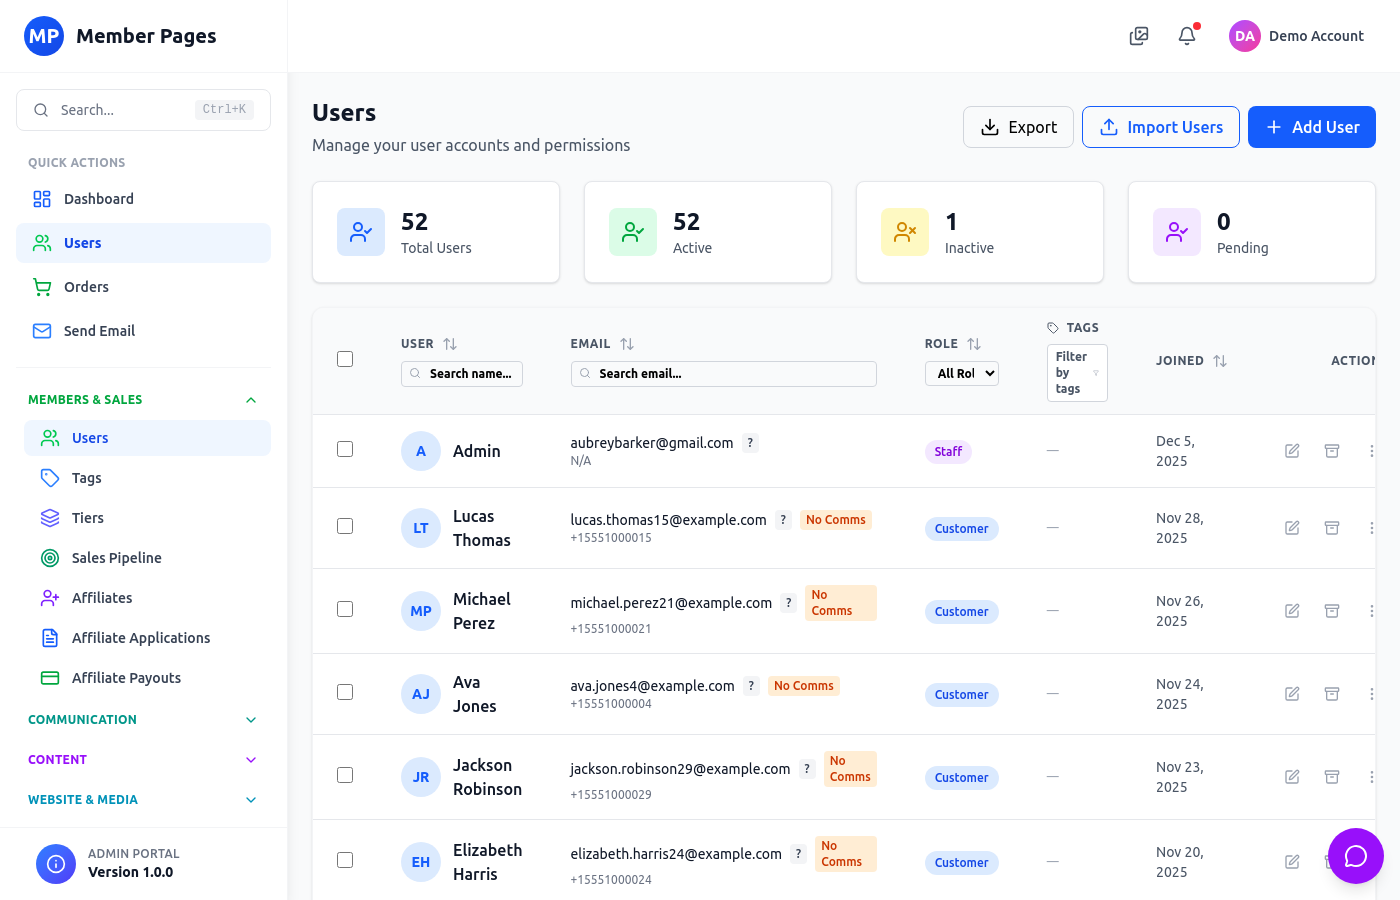
Task: Sort users by the Joined column arrows
Action: (1220, 361)
